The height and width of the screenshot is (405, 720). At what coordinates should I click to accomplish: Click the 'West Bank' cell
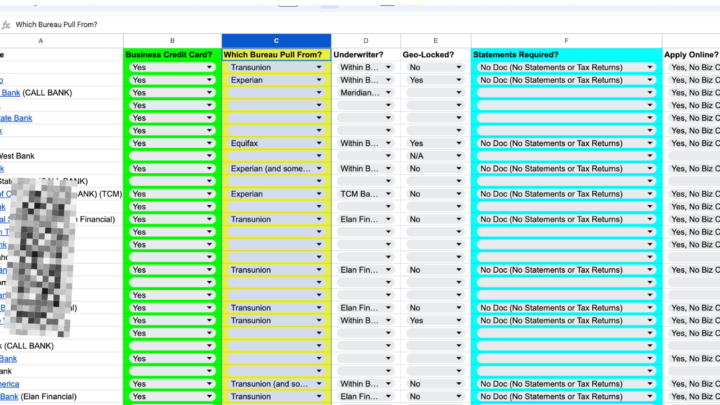point(62,156)
